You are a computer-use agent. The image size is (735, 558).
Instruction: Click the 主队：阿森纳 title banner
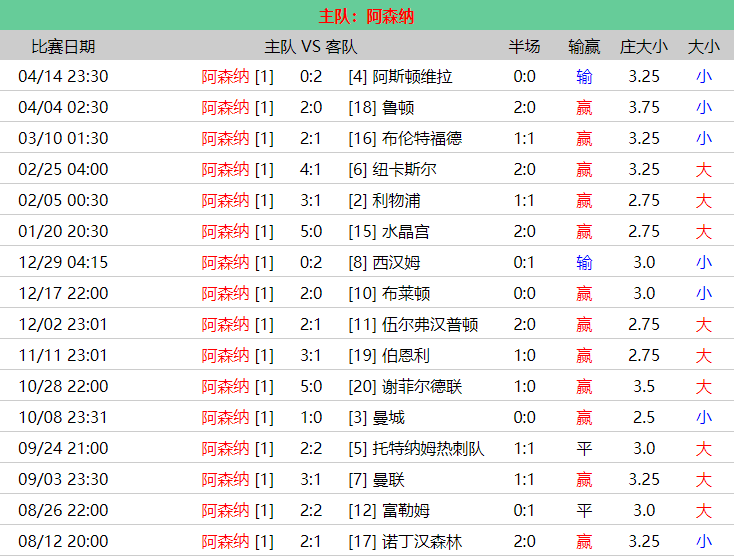367,16
